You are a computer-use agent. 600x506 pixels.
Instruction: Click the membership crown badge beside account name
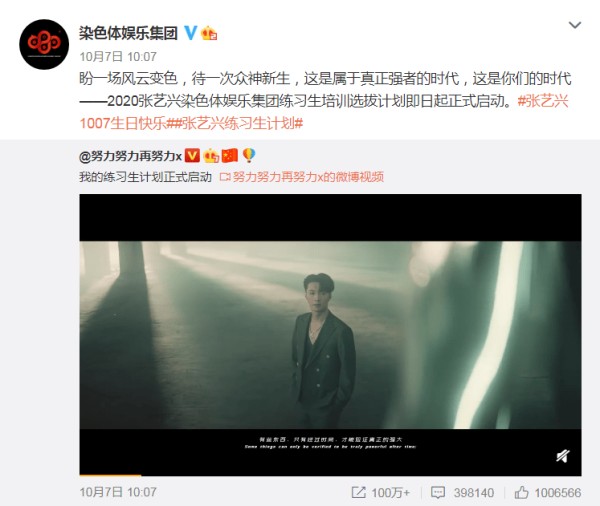(209, 33)
